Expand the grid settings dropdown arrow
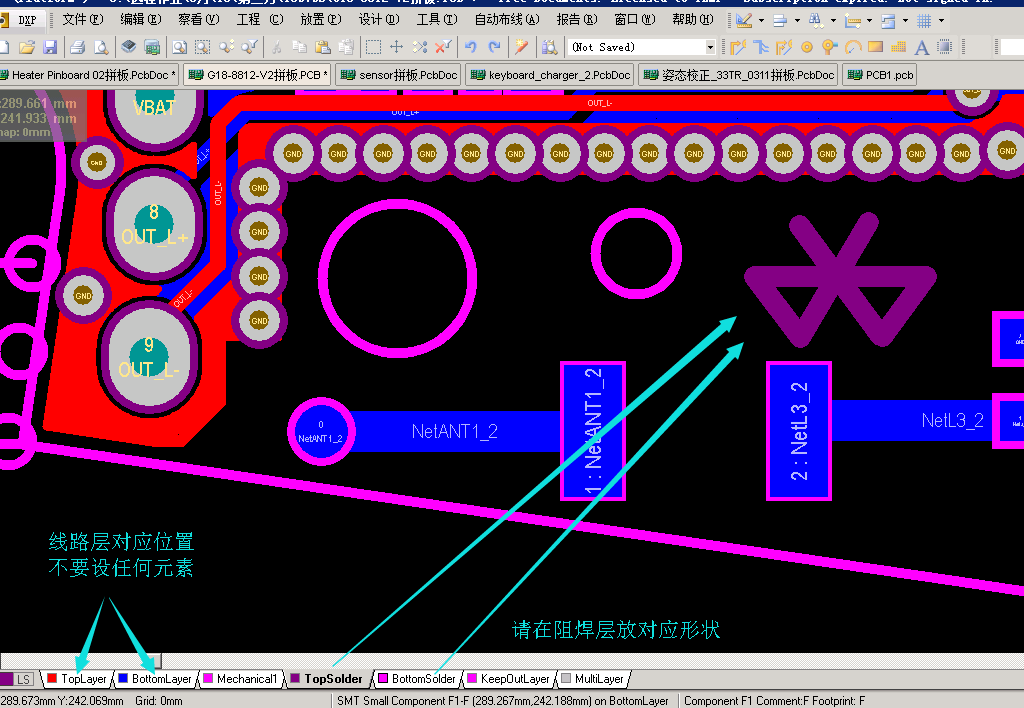 941,20
